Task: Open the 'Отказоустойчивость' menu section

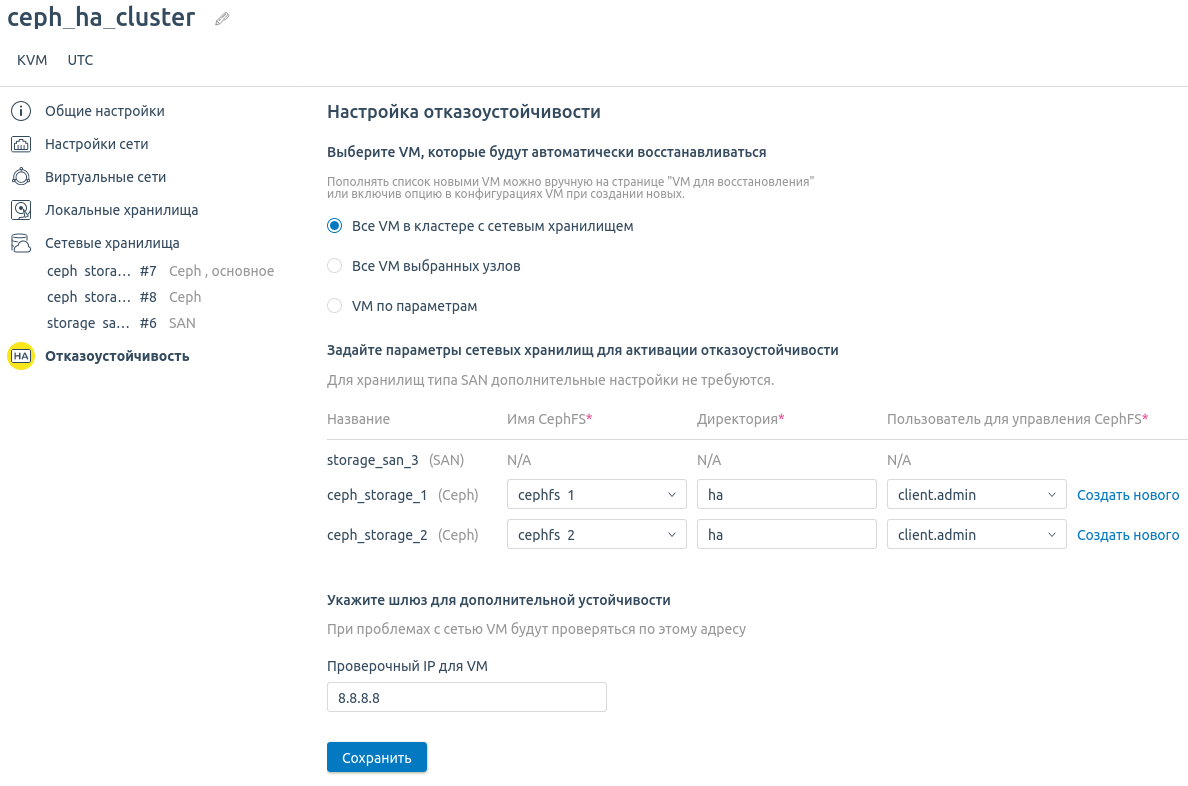Action: (117, 356)
